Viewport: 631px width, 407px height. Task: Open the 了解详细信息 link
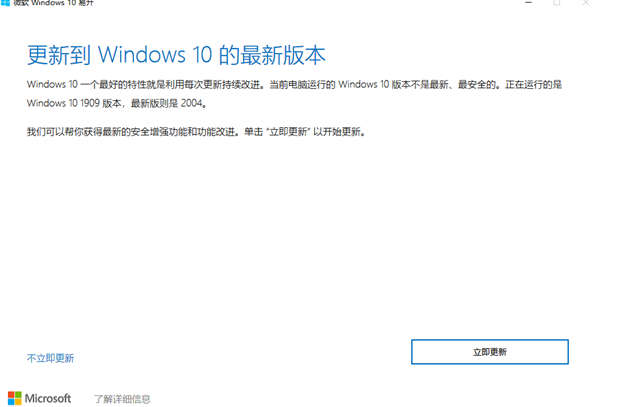click(122, 399)
